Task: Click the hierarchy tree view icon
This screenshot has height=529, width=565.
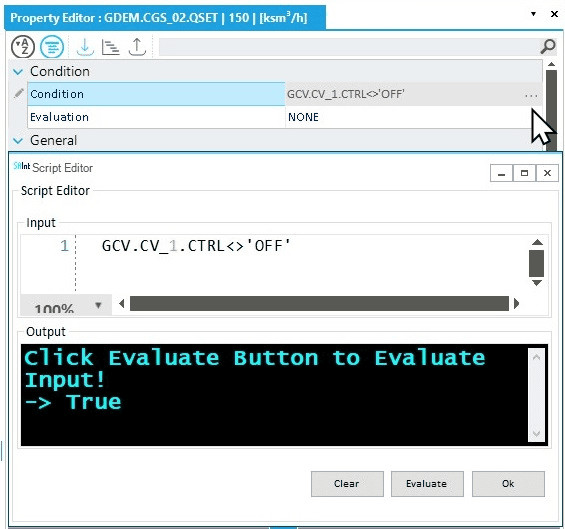Action: (110, 47)
